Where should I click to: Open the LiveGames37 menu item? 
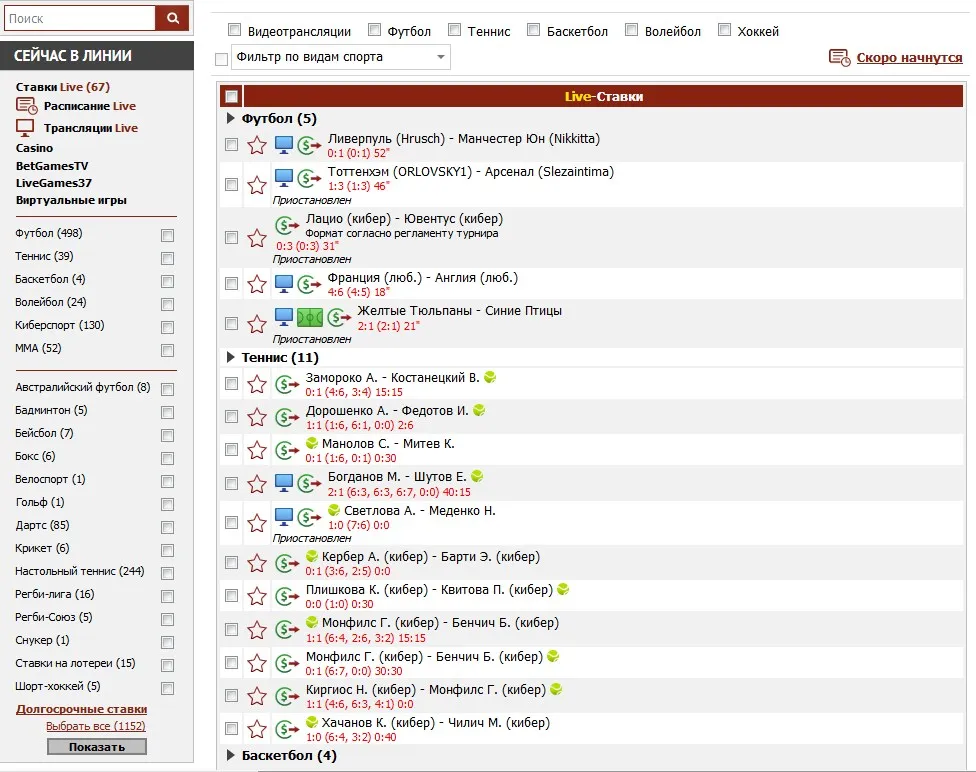54,183
